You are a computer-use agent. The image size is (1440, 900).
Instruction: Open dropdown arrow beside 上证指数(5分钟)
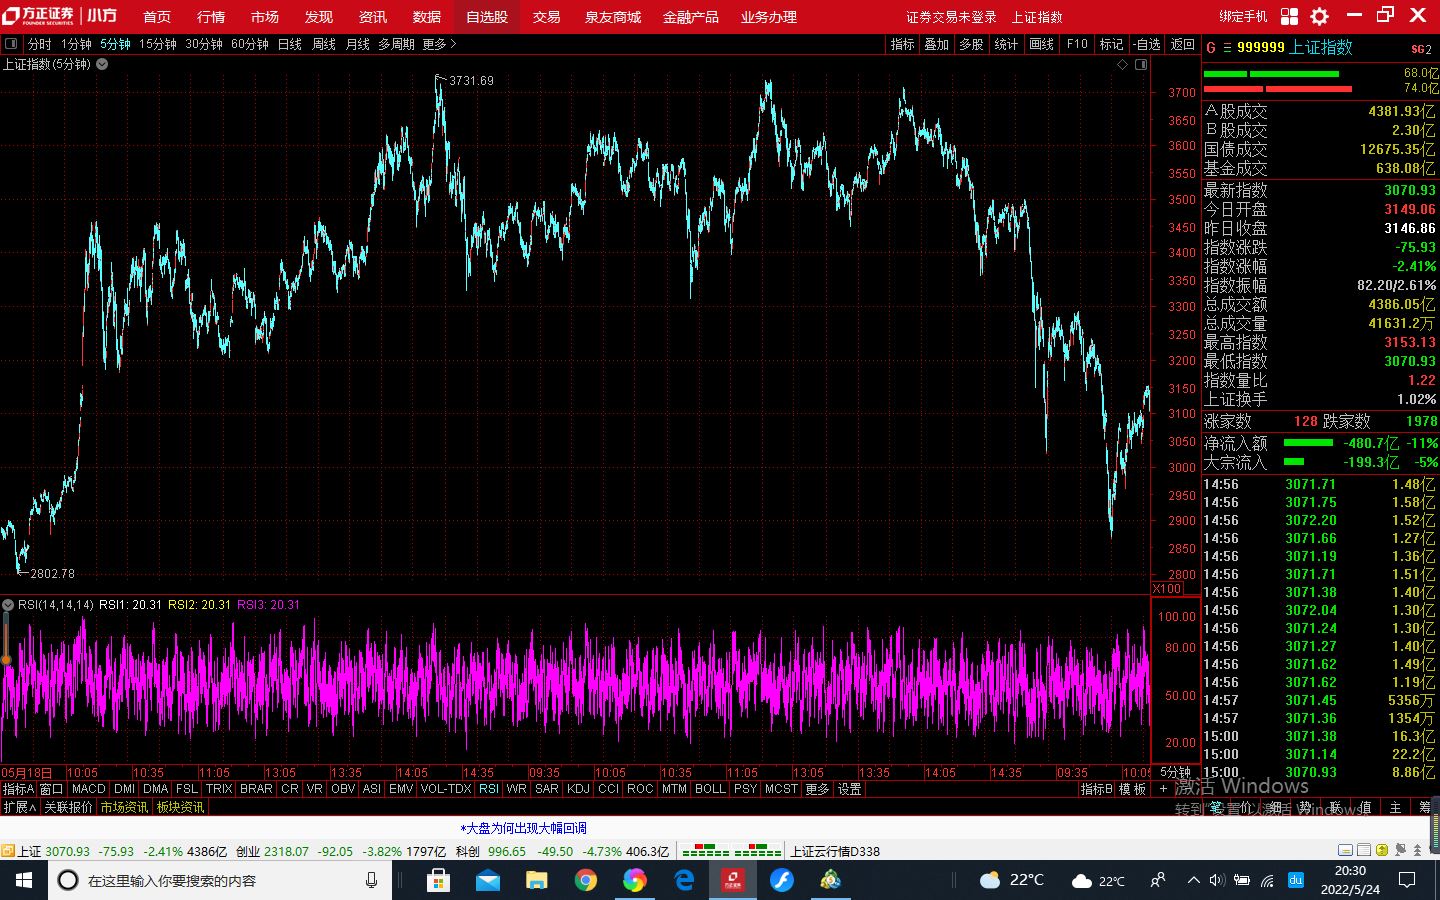pyautogui.click(x=102, y=64)
